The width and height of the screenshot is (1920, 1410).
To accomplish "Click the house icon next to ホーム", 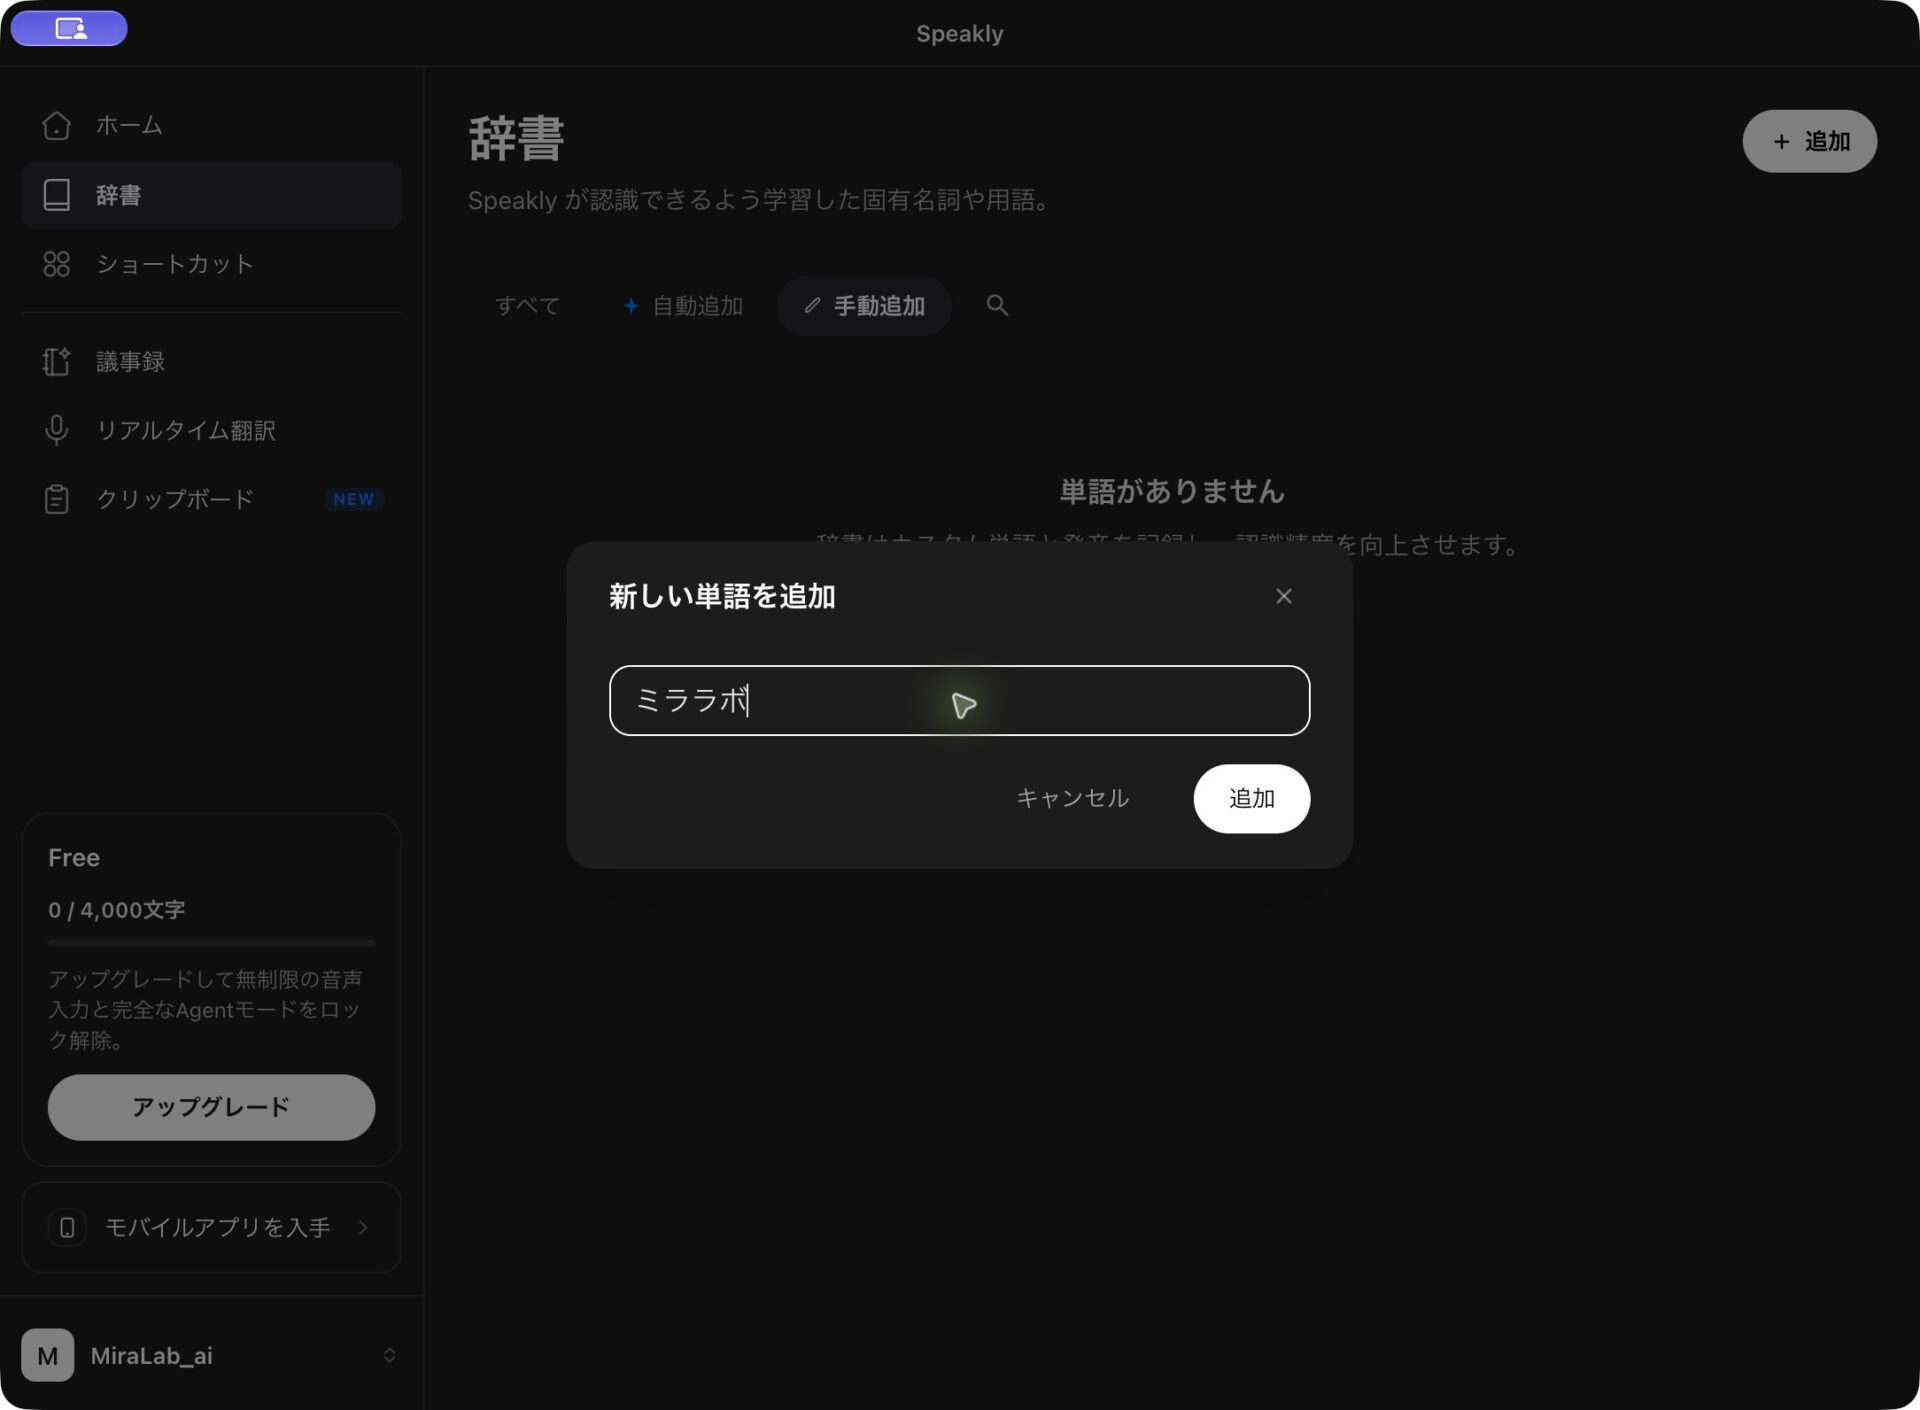I will coord(57,125).
